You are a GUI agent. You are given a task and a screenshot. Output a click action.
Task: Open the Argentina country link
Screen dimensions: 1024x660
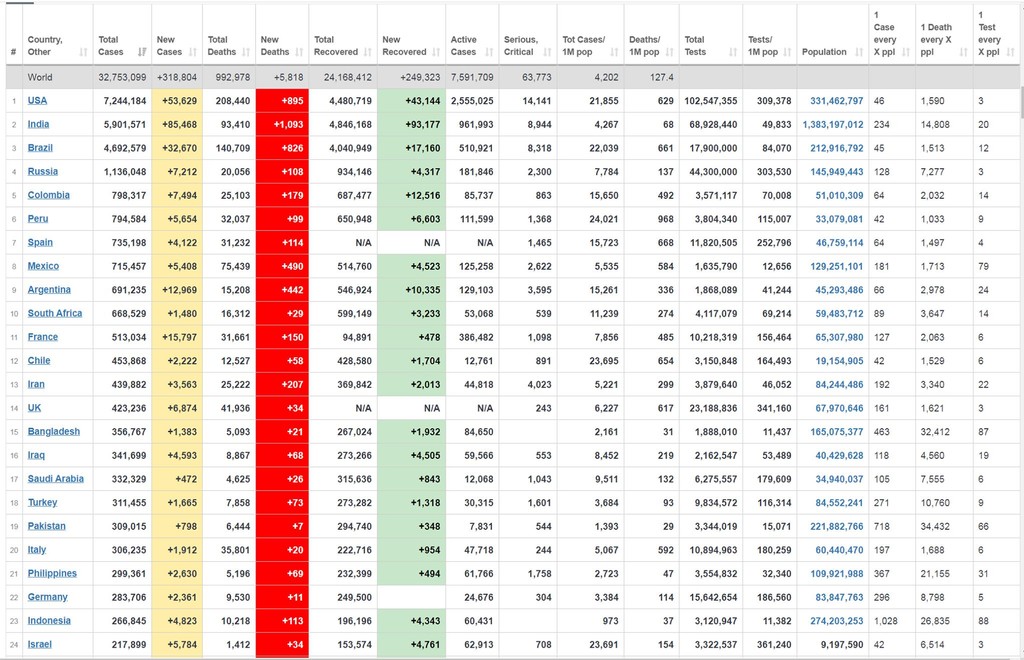coord(49,289)
